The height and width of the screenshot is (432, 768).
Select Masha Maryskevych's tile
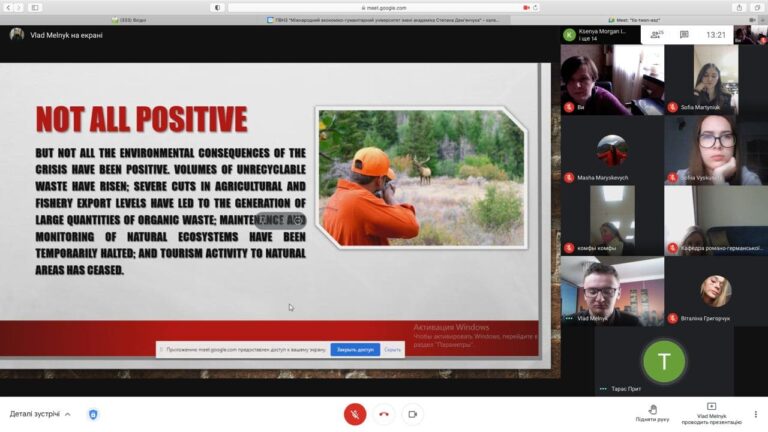(x=612, y=150)
